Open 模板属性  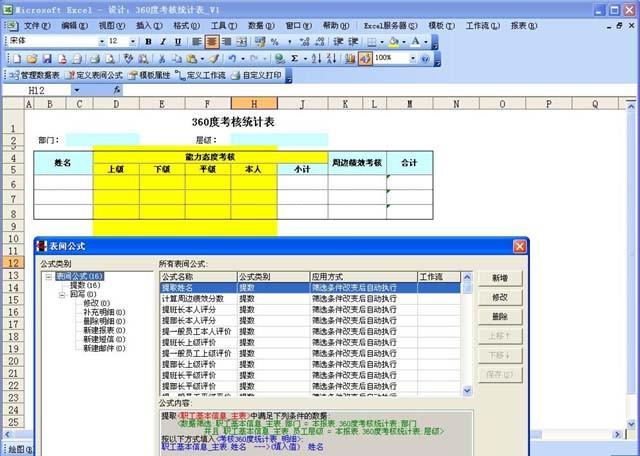pyautogui.click(x=149, y=76)
